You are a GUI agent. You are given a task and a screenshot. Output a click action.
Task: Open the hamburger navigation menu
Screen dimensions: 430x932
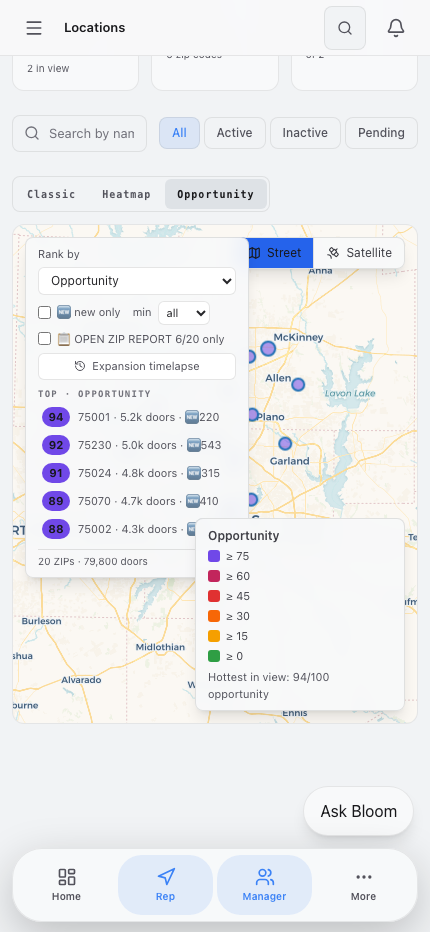34,28
